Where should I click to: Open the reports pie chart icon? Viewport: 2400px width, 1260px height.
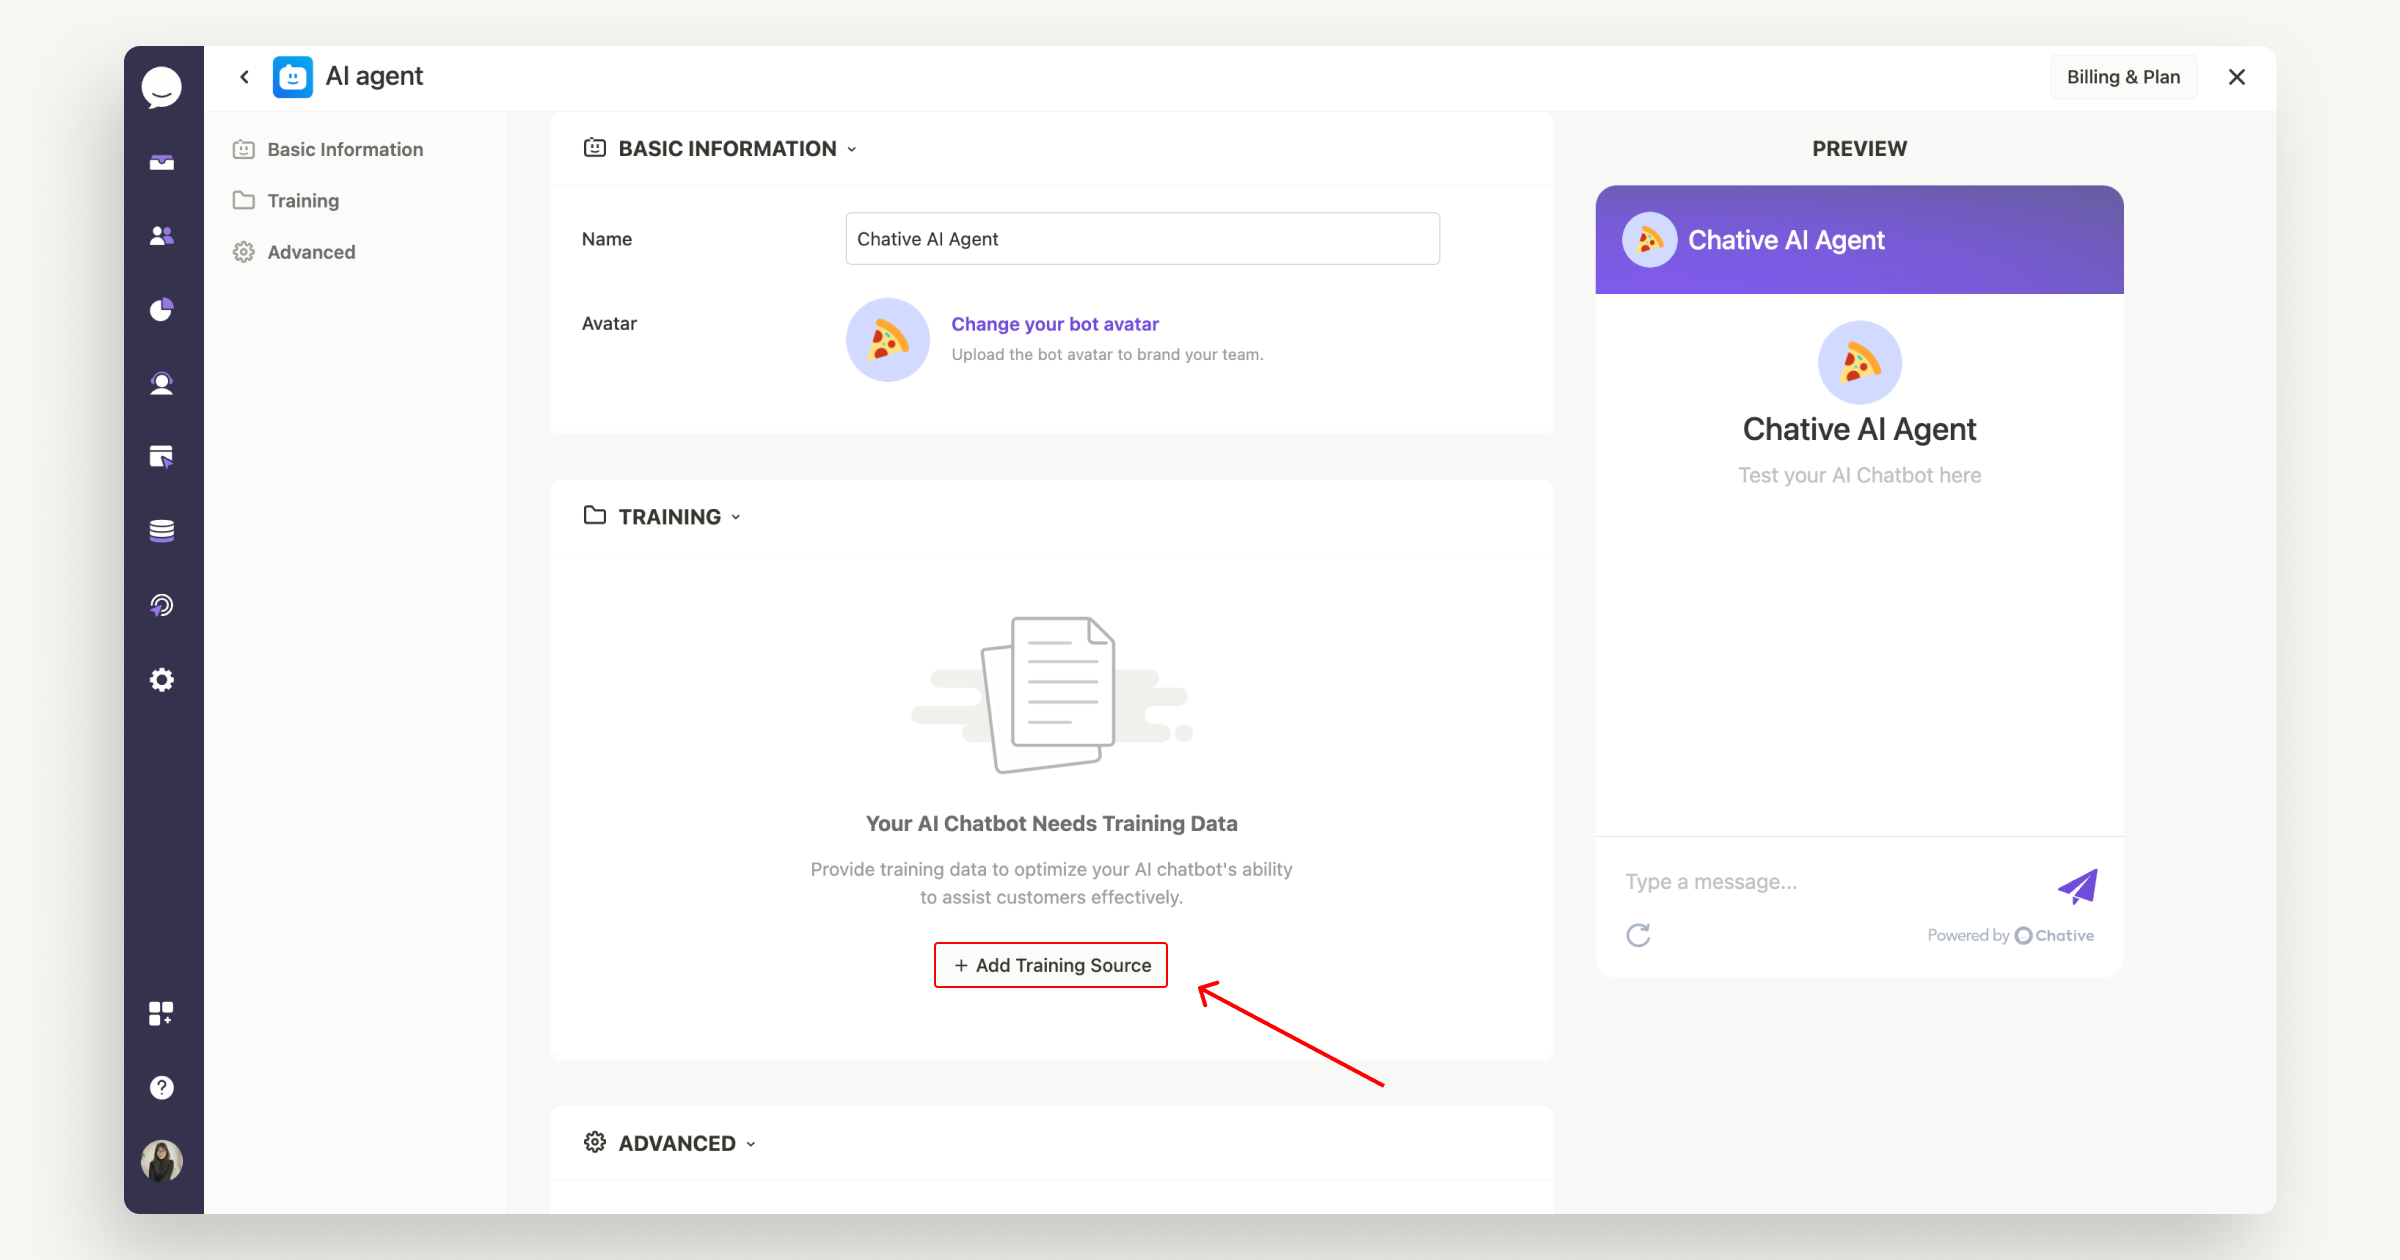click(x=162, y=310)
